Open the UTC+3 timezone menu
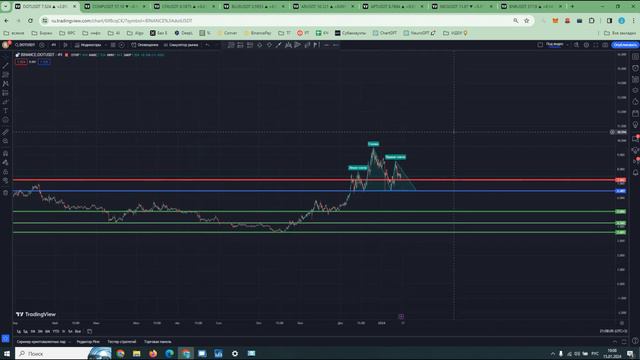Viewport: 640px width, 360px height. click(x=613, y=331)
